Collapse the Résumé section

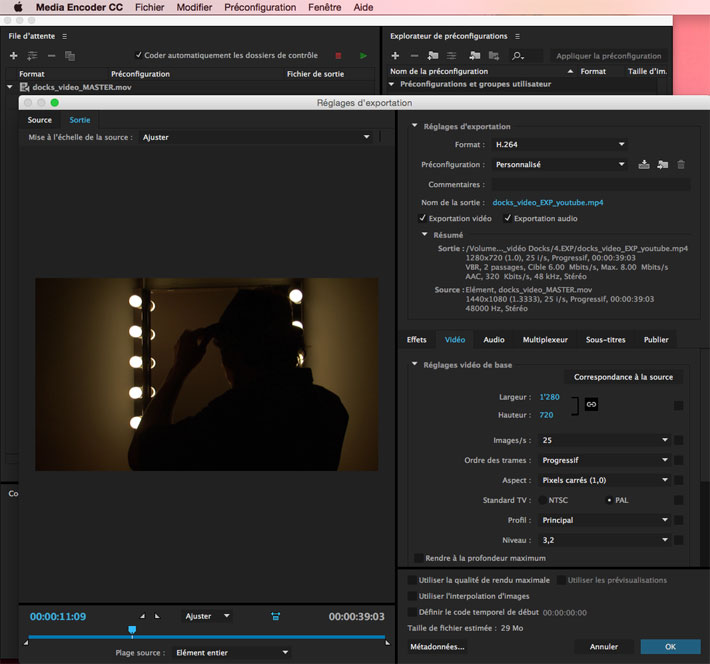(x=424, y=234)
